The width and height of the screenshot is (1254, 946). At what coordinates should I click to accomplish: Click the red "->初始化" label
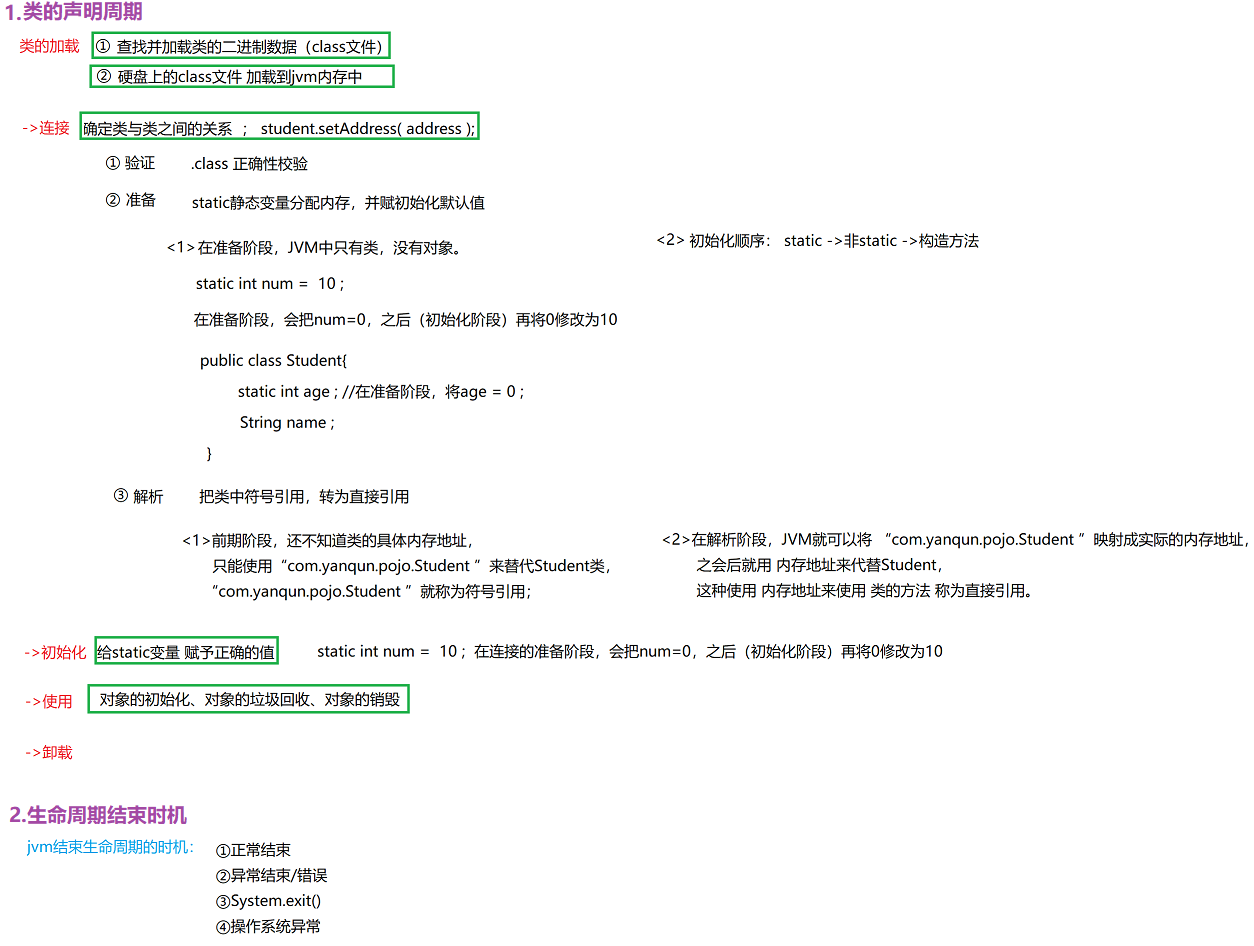pyautogui.click(x=55, y=652)
